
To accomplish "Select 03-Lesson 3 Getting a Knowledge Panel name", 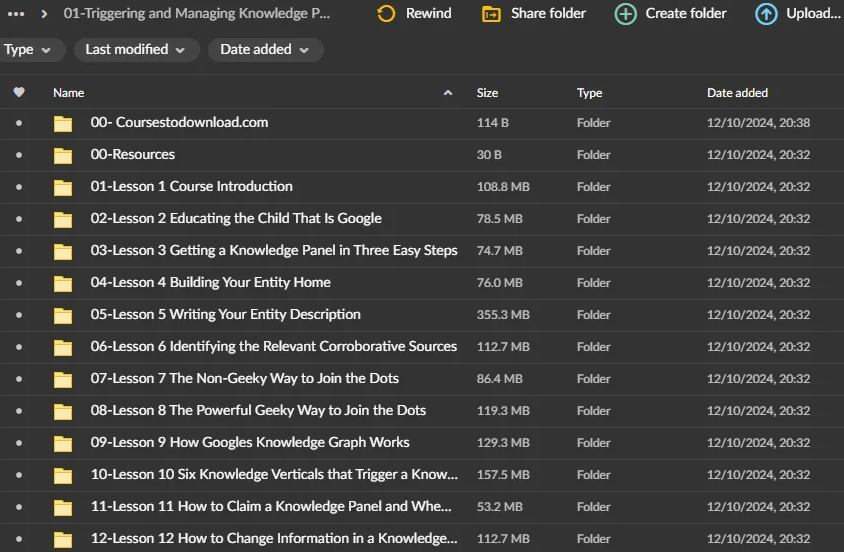I will [x=274, y=250].
